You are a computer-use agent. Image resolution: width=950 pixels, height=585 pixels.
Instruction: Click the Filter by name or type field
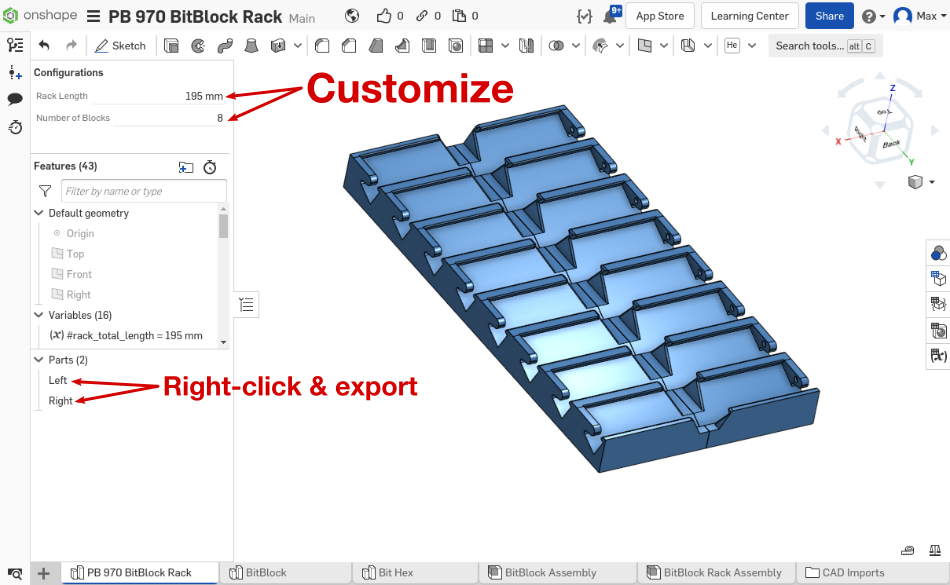click(144, 191)
